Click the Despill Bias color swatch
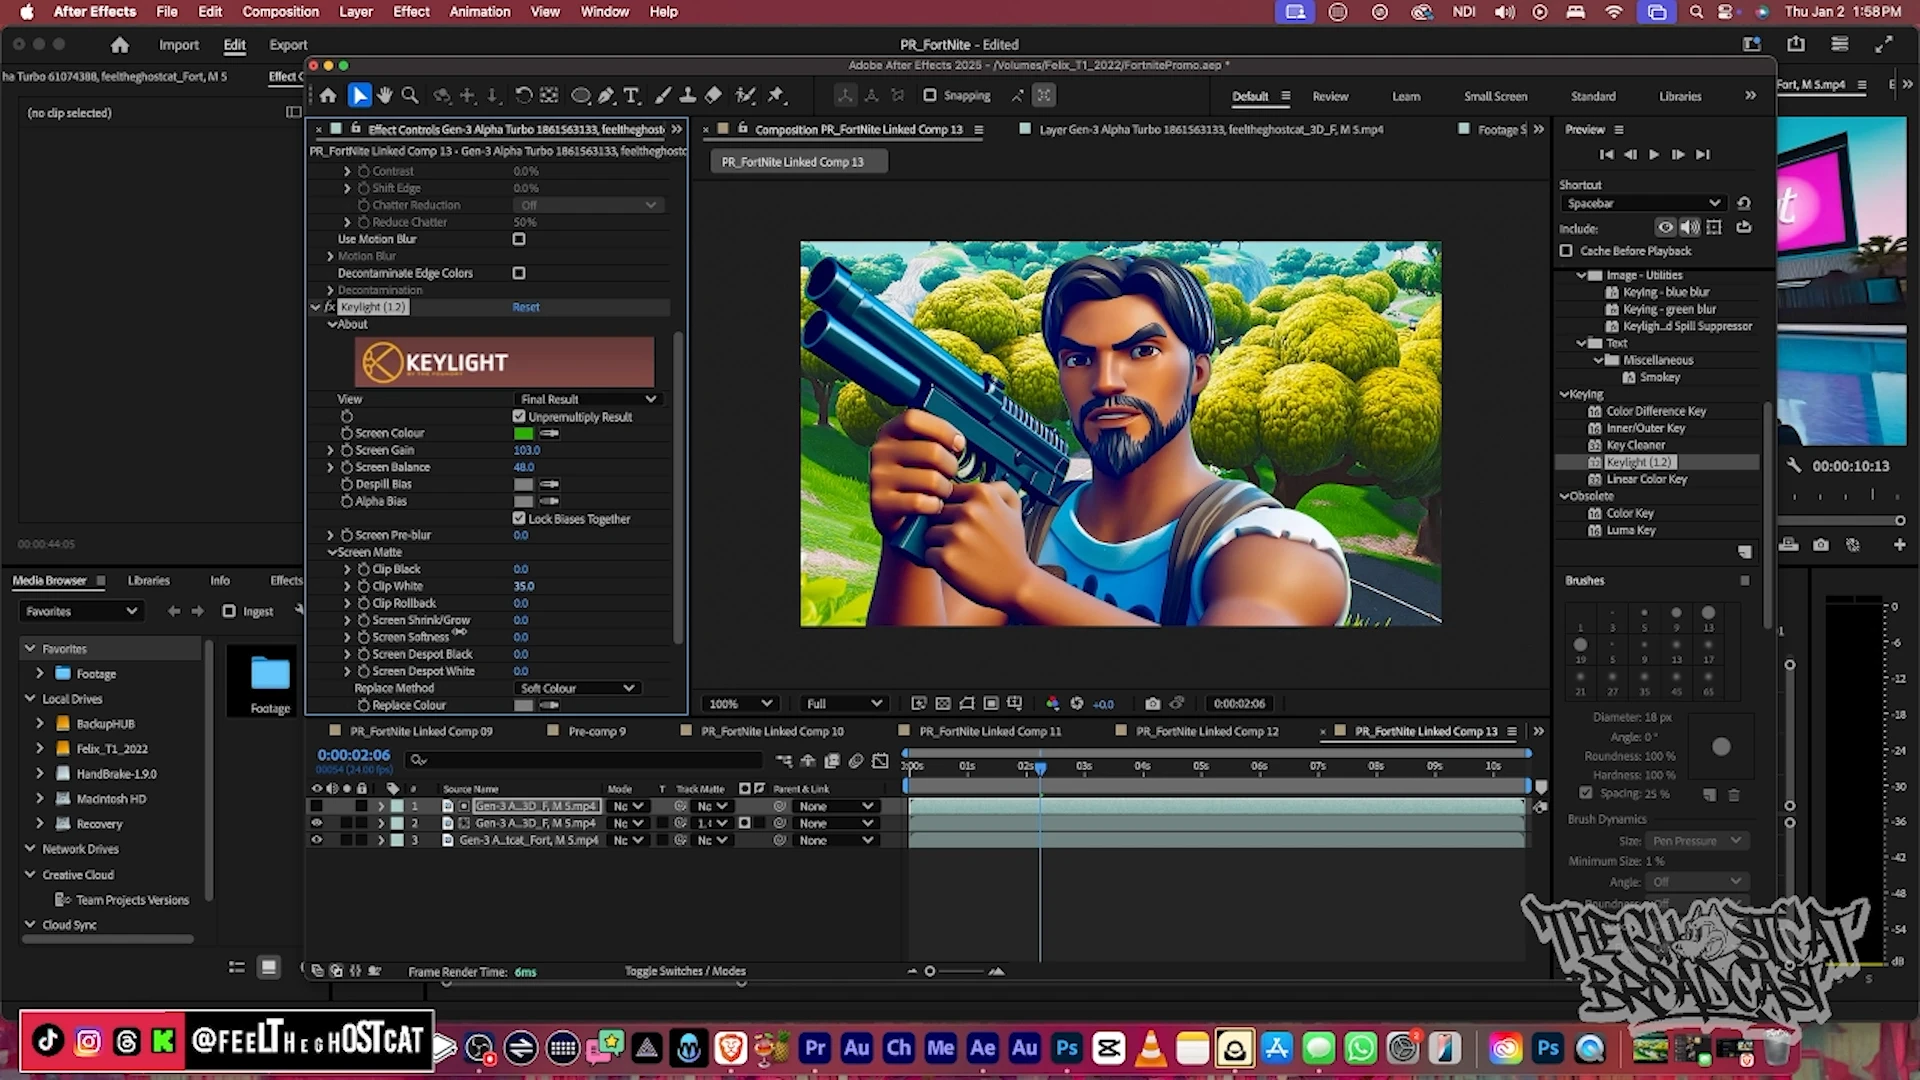This screenshot has width=1920, height=1080. click(x=523, y=484)
